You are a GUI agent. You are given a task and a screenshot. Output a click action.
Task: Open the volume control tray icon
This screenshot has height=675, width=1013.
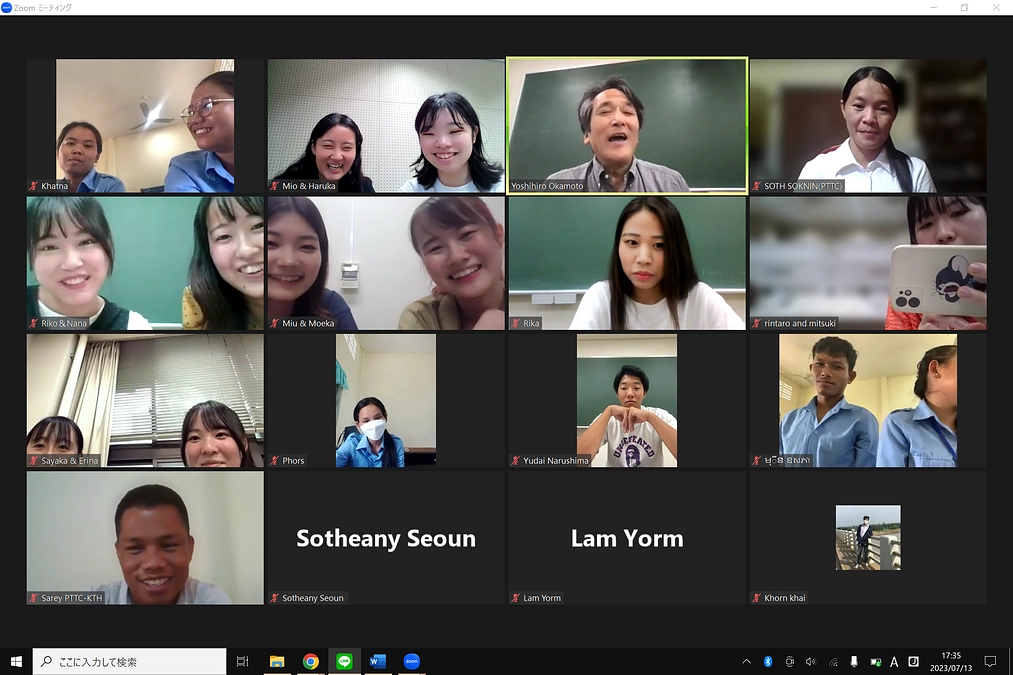[810, 661]
